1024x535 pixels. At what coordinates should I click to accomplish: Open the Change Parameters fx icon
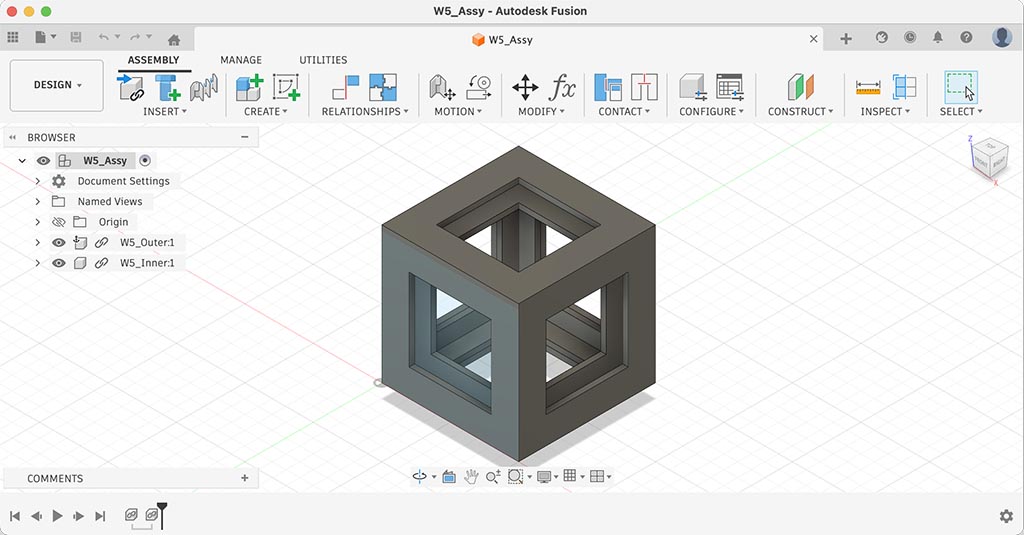pyautogui.click(x=562, y=88)
